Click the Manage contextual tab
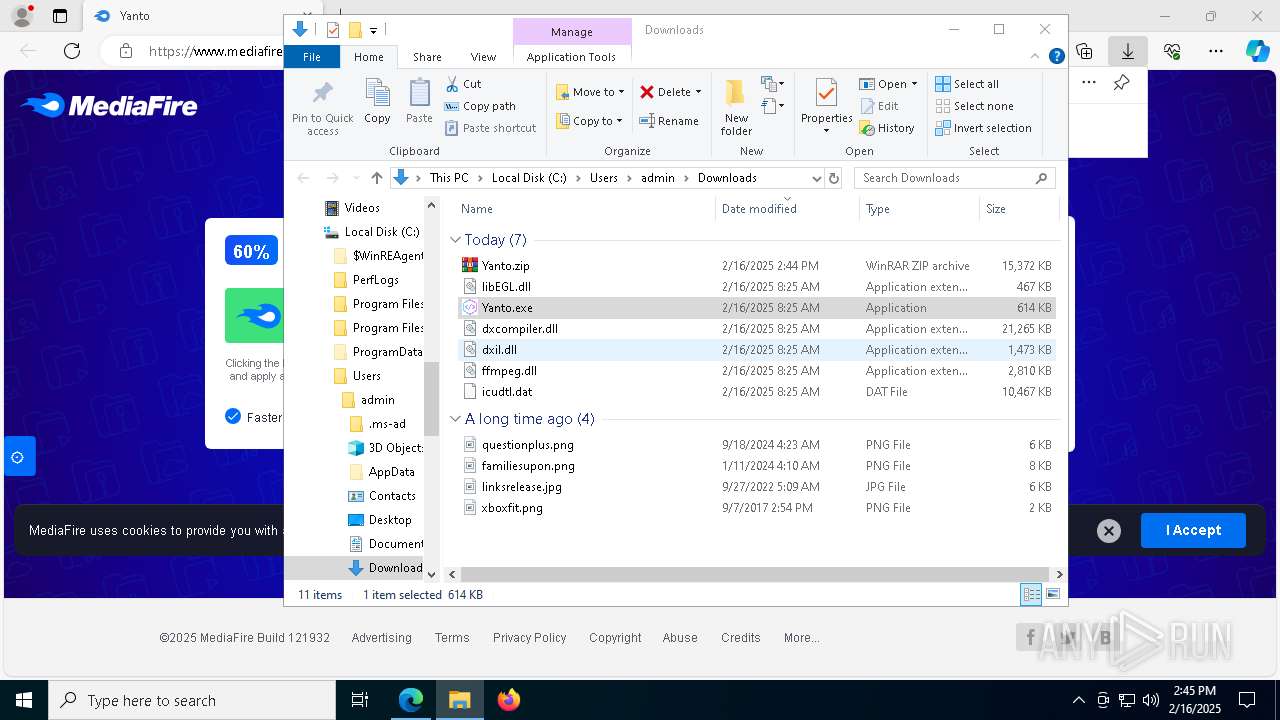 pyautogui.click(x=572, y=32)
